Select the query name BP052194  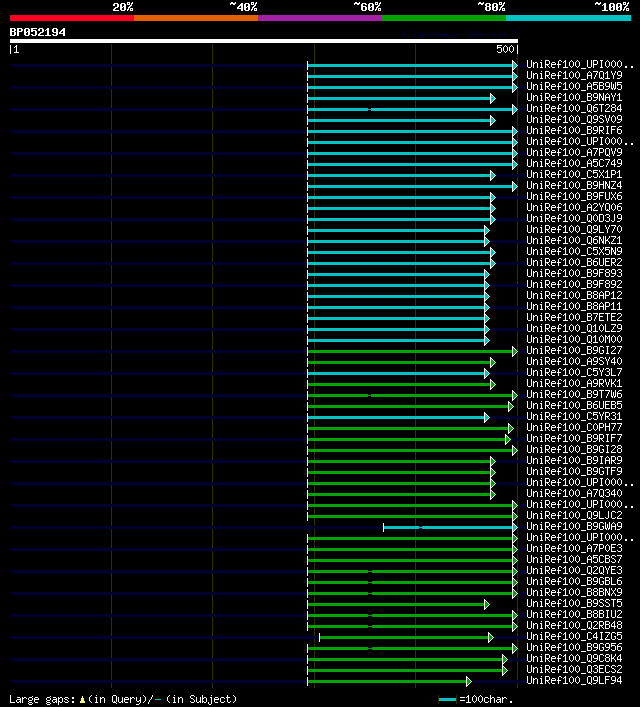tap(37, 32)
